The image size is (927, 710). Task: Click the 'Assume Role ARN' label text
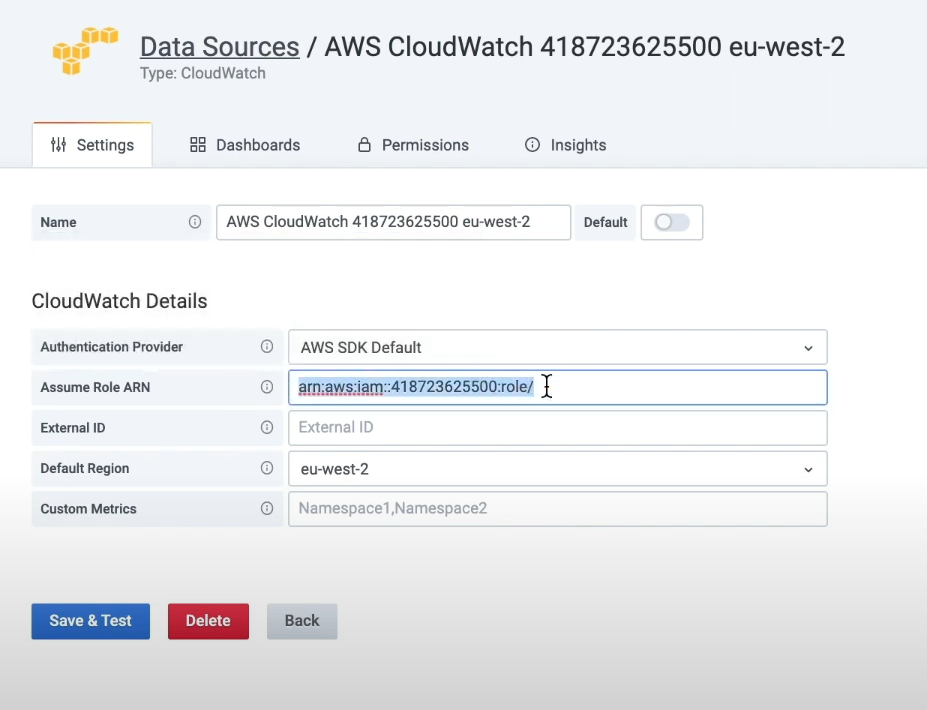coord(95,387)
